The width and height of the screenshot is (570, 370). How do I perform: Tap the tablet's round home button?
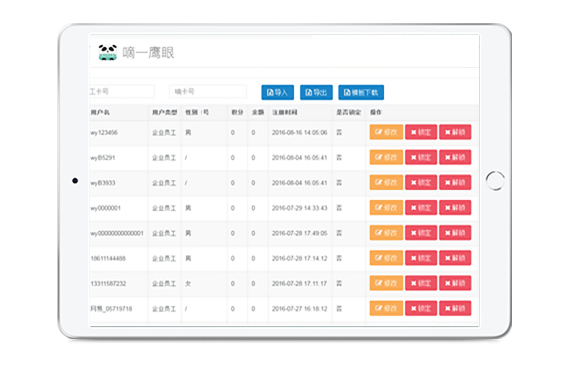(x=495, y=180)
